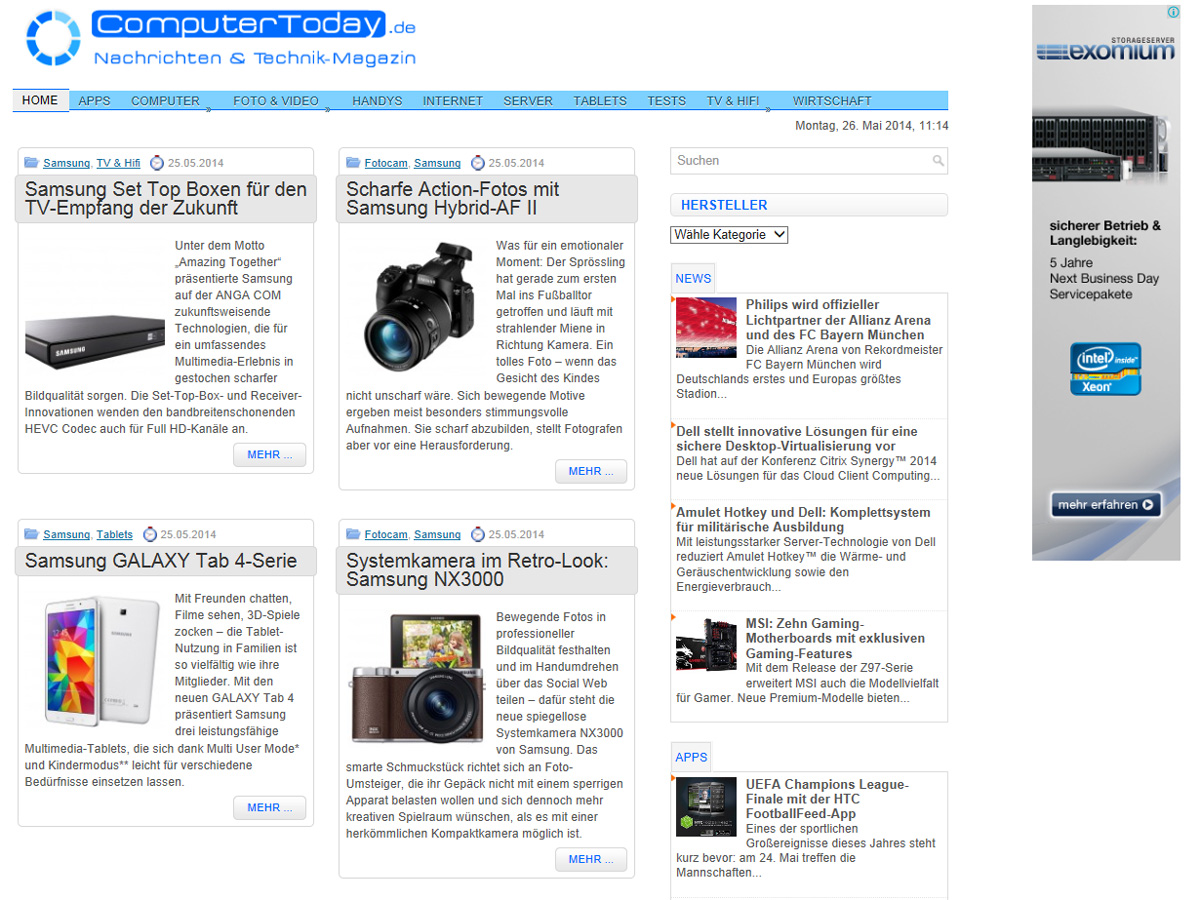Click MEHR button under Systemkamera NX3000
The width and height of the screenshot is (1200, 900).
[591, 860]
